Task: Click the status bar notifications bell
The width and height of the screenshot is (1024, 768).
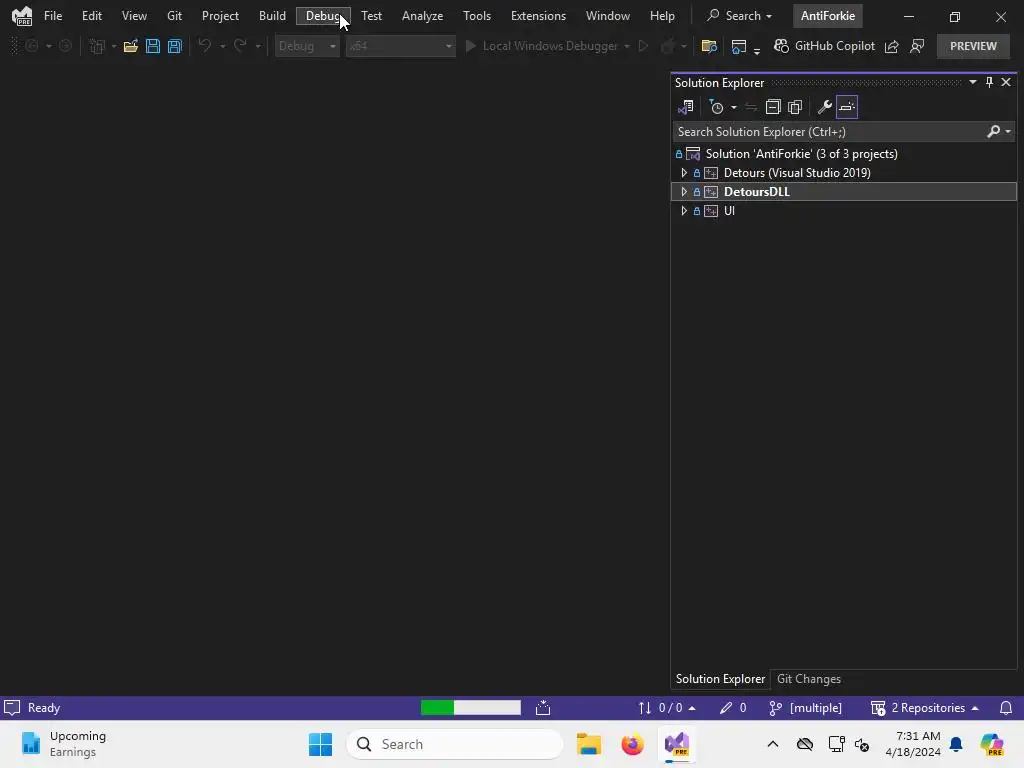Action: tap(1006, 708)
